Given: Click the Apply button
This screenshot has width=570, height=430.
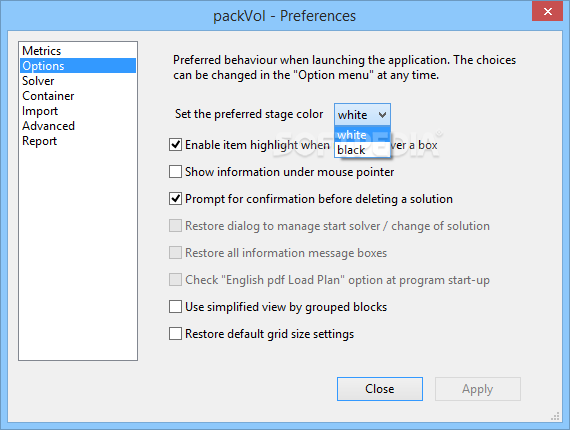Looking at the screenshot, I should [478, 389].
